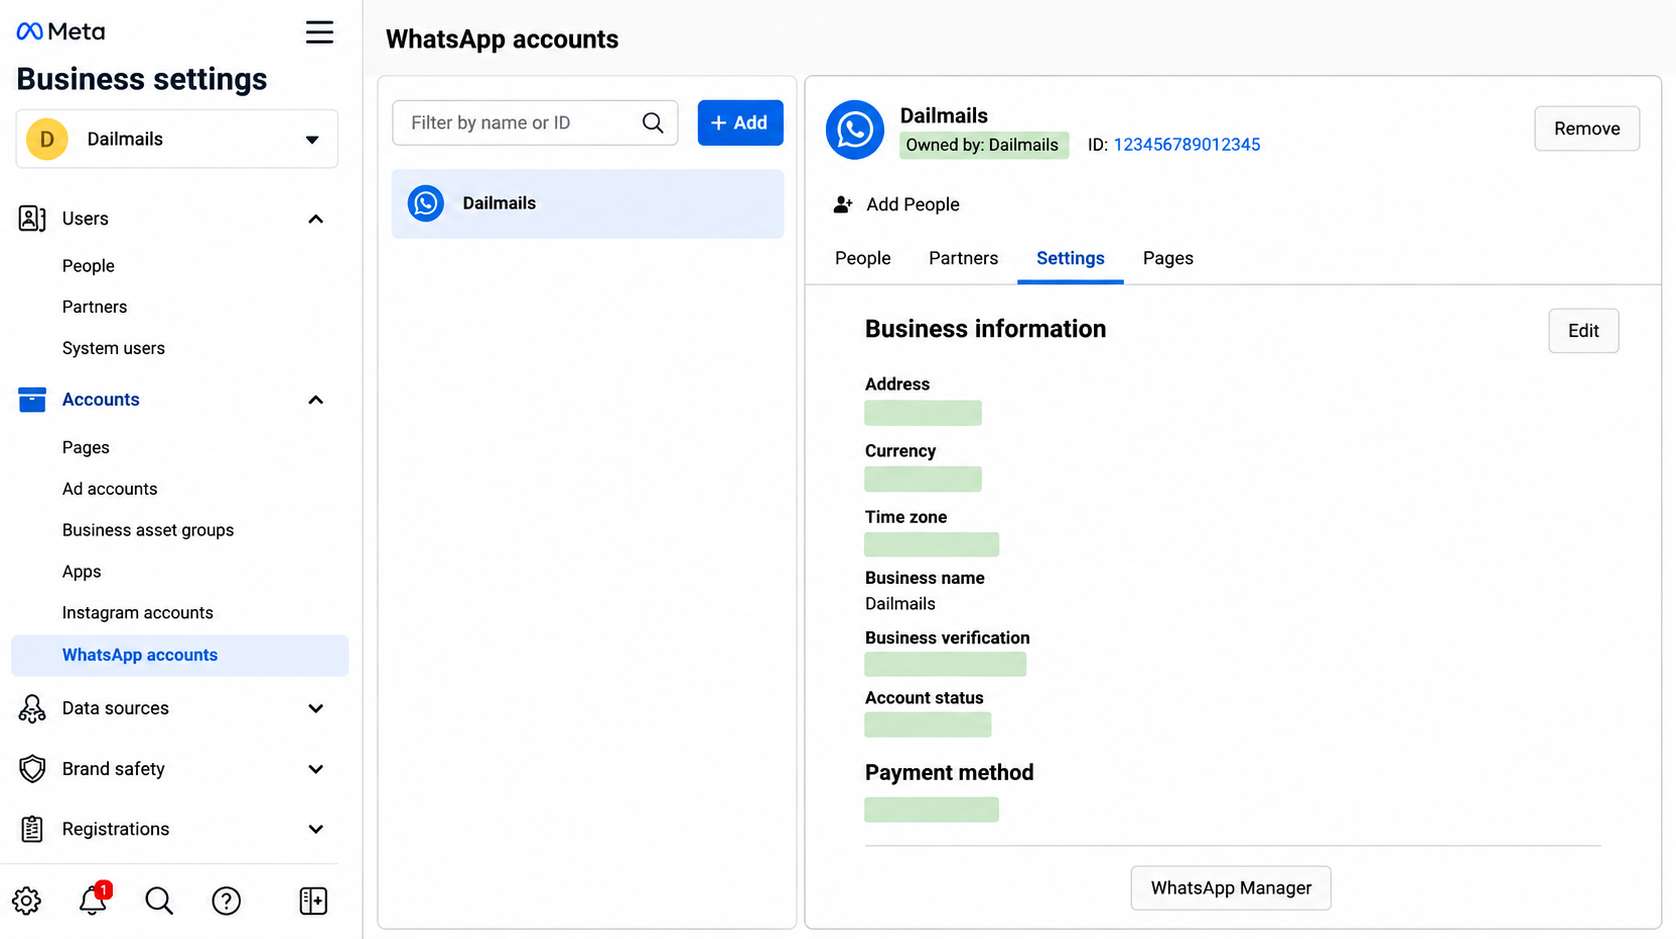Open Ad accounts in sidebar
Viewport: 1676px width, 939px height.
(109, 489)
